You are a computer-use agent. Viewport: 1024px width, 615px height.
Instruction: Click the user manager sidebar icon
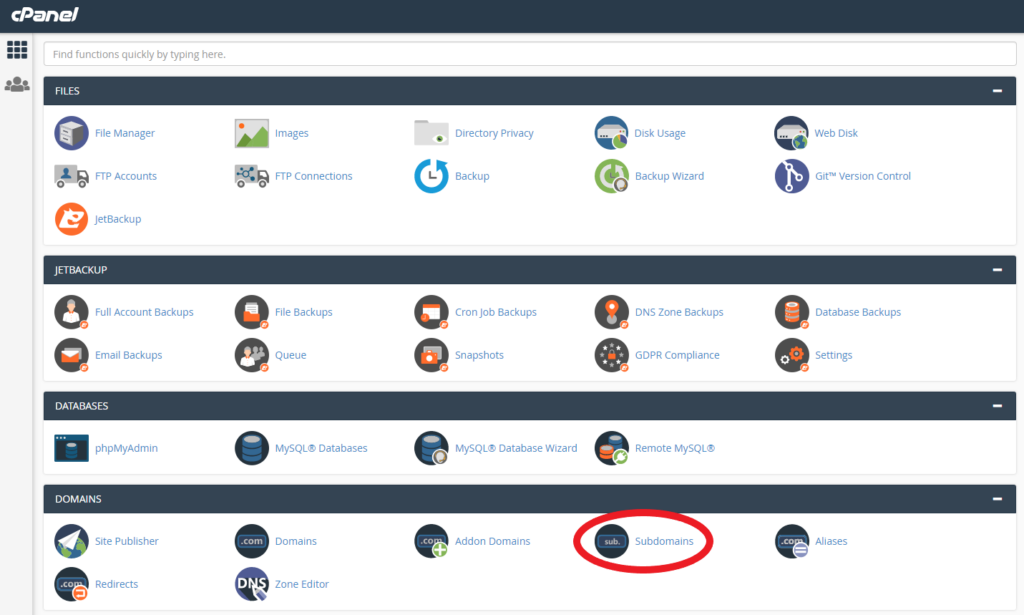click(x=17, y=85)
